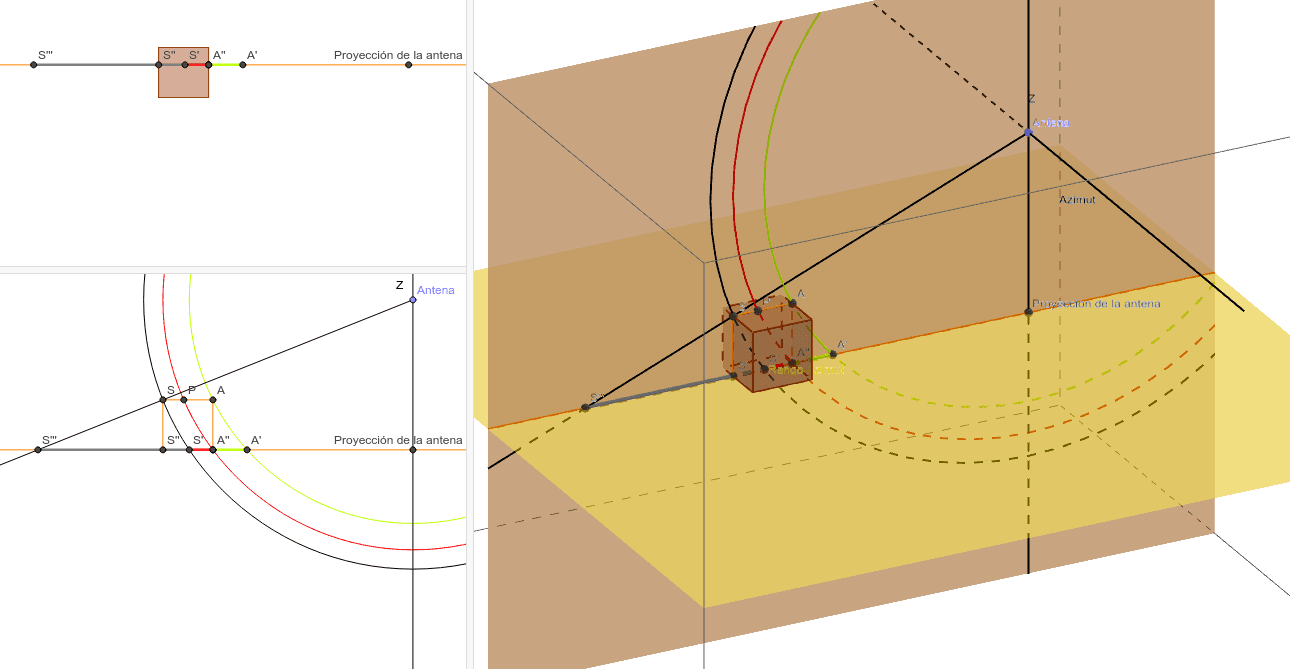The height and width of the screenshot is (671, 1292).
Task: Select point S in the side-view panel
Action: click(163, 400)
